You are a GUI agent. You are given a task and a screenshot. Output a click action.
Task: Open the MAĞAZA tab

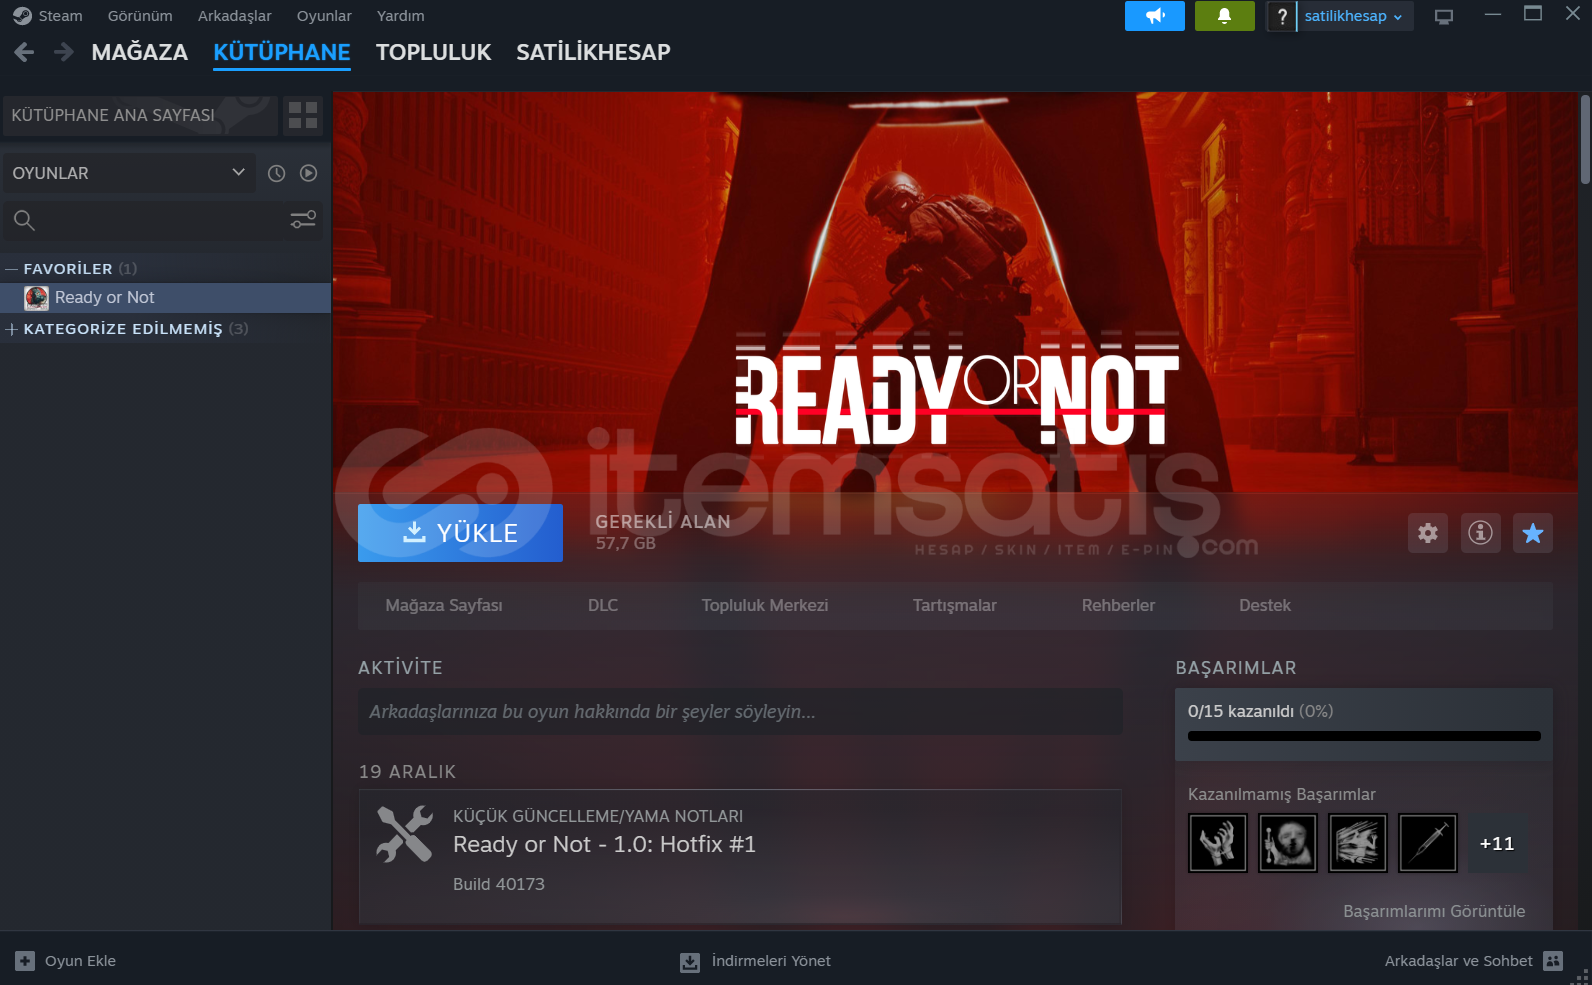tap(140, 52)
